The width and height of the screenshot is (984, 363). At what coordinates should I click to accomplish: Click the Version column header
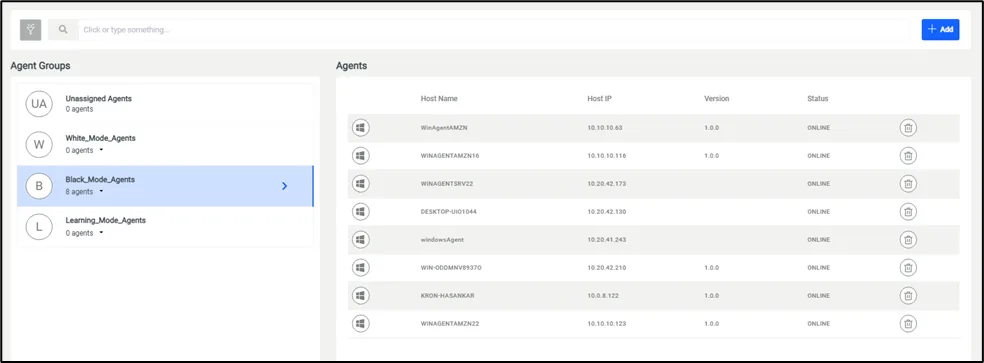(x=717, y=99)
